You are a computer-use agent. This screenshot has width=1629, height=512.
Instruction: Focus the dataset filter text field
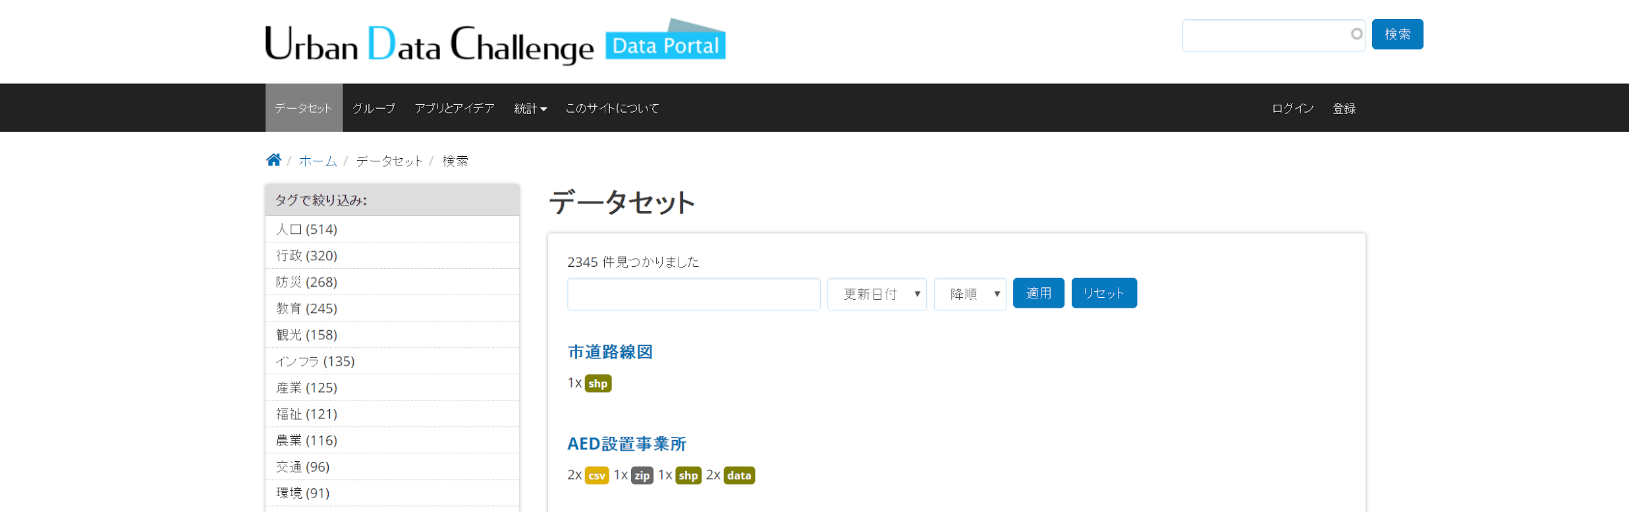click(x=693, y=294)
